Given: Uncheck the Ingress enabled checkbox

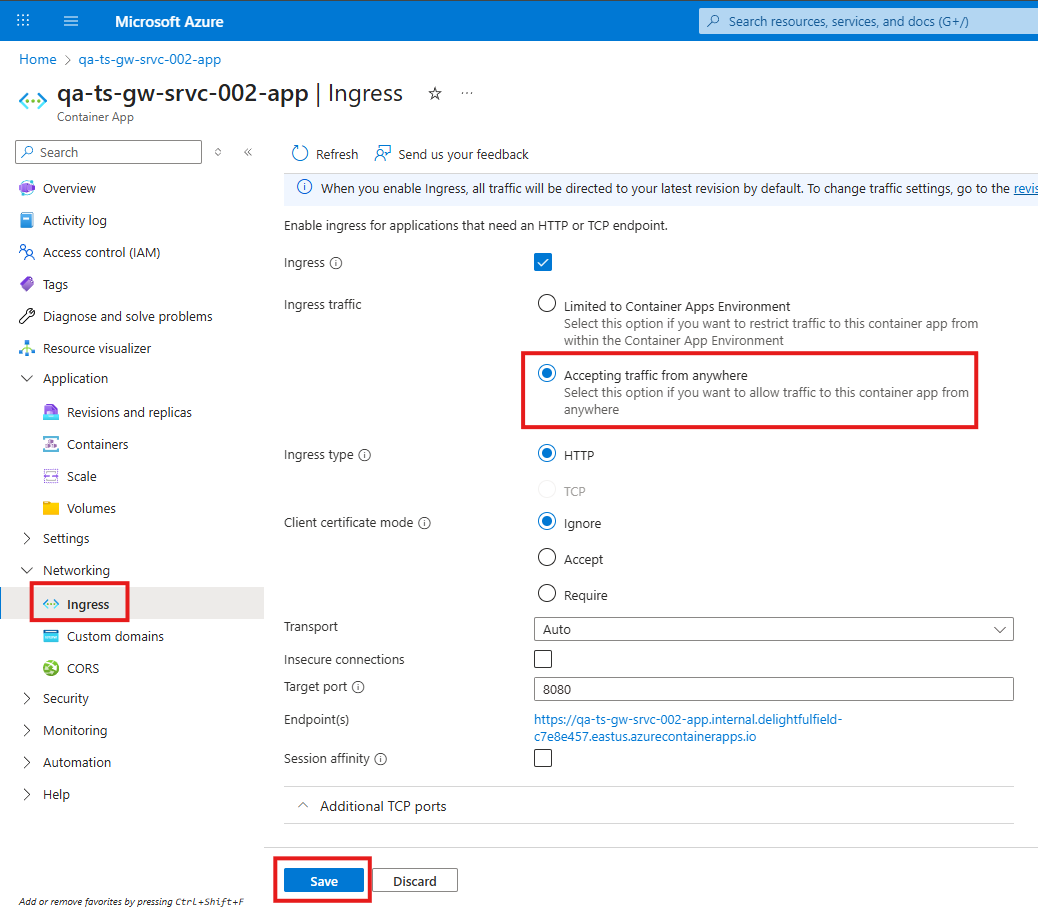Looking at the screenshot, I should pos(543,262).
